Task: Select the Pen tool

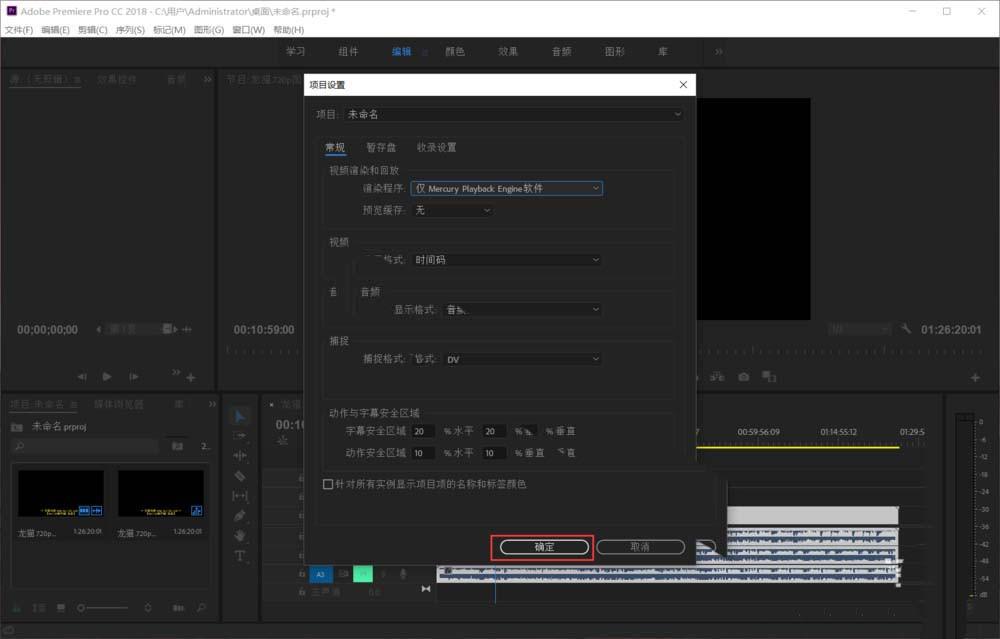Action: 240,515
